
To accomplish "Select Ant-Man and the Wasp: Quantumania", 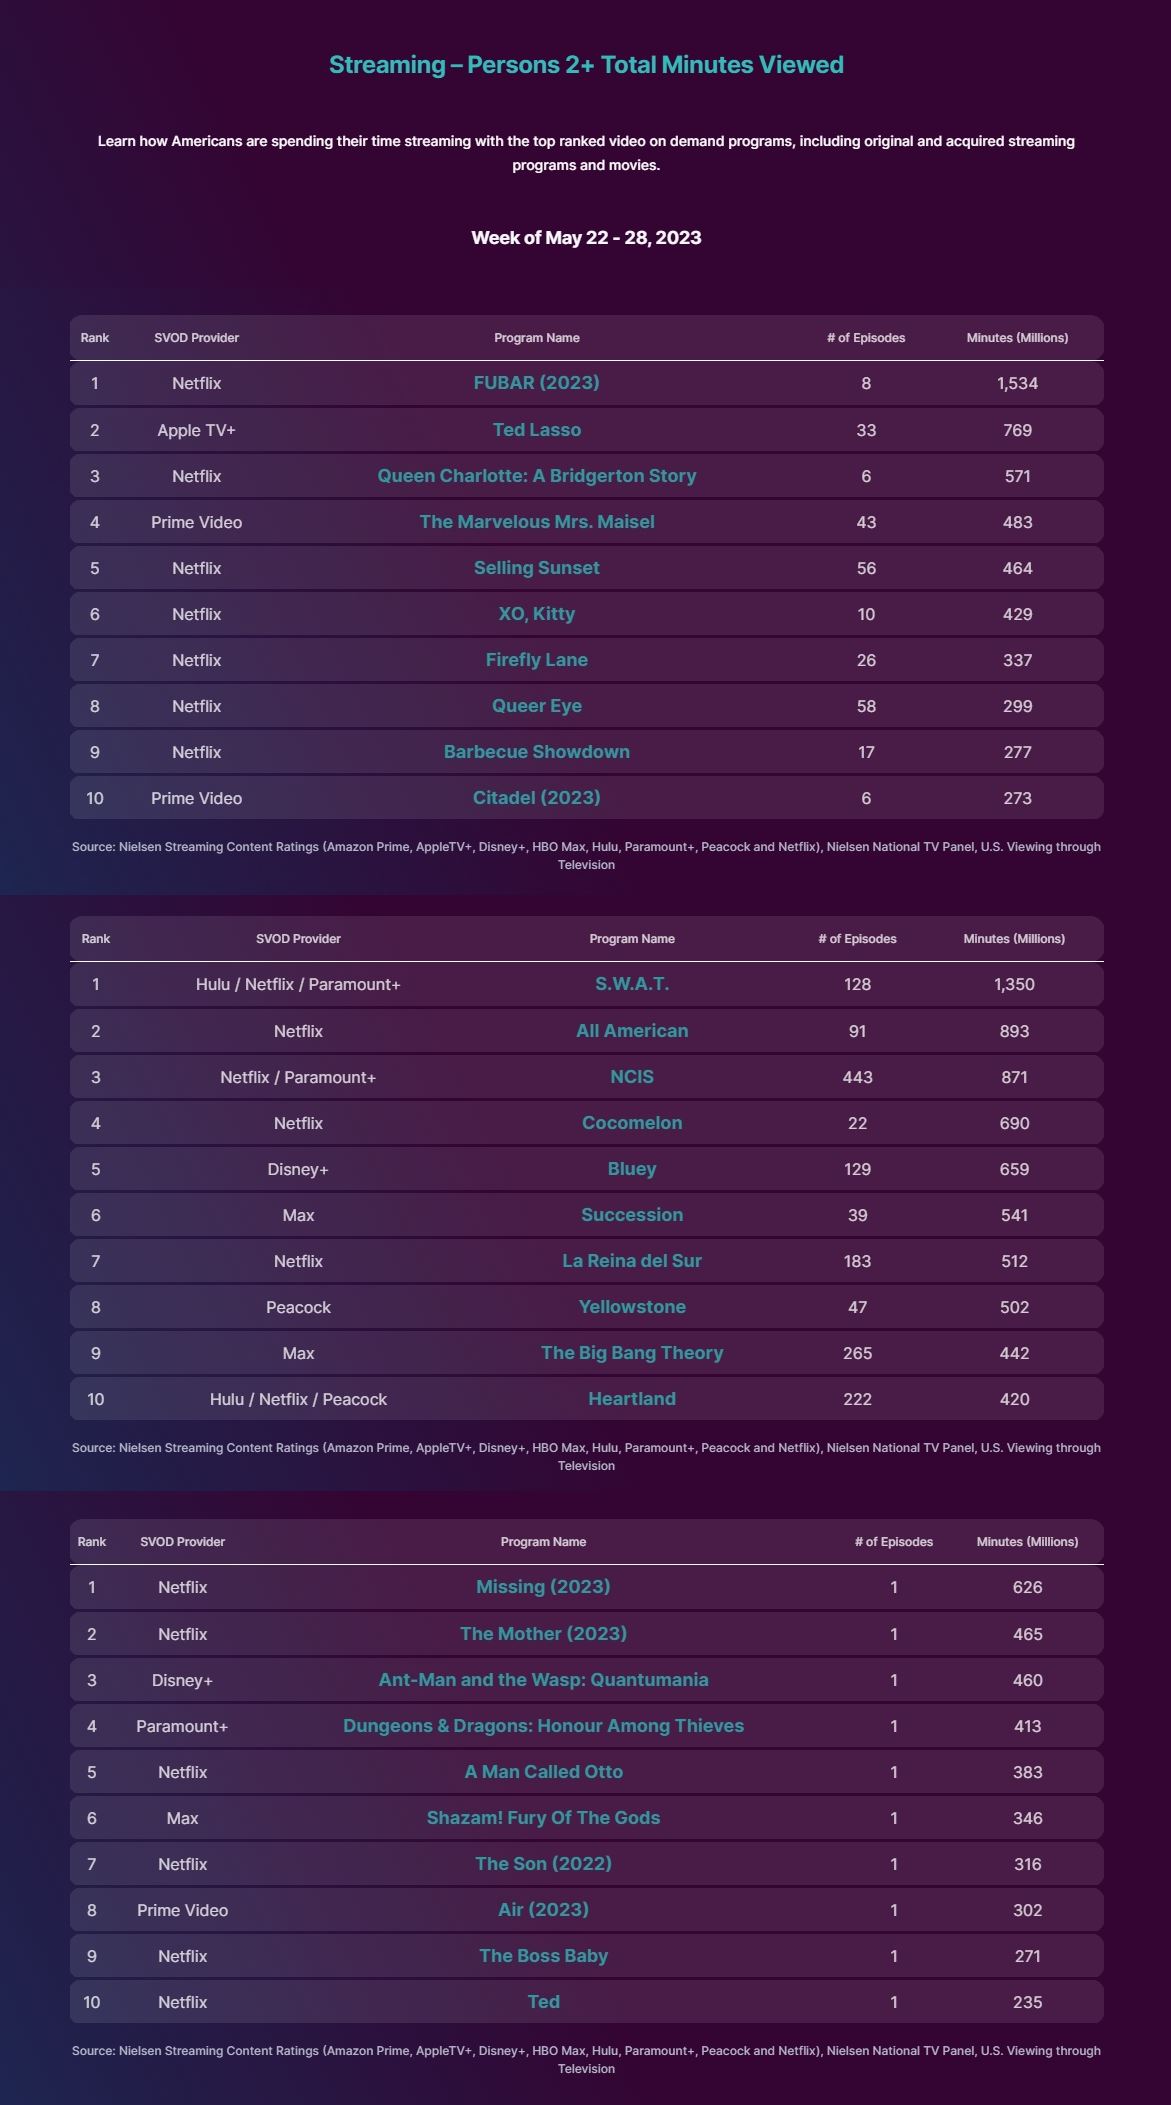I will coord(543,1680).
